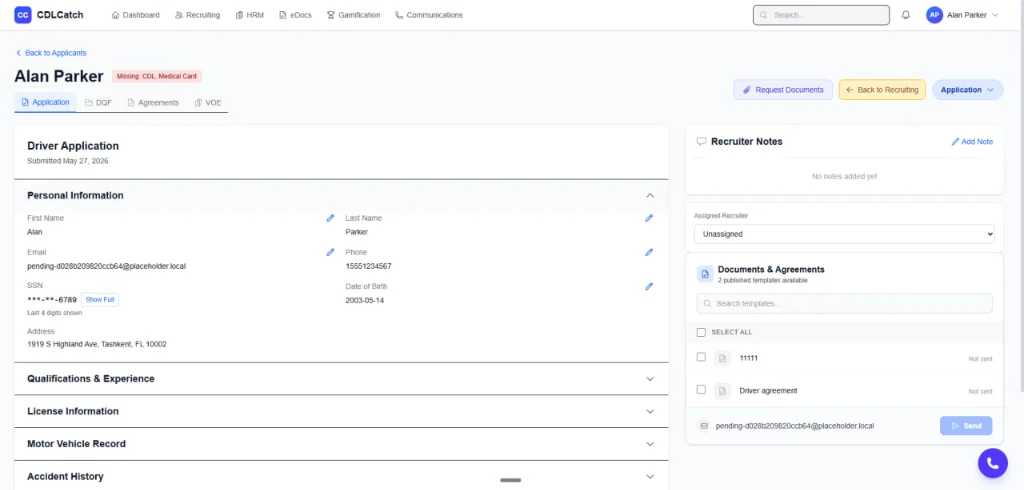The image size is (1024, 490).
Task: Select the Application tab
Action: [46, 103]
